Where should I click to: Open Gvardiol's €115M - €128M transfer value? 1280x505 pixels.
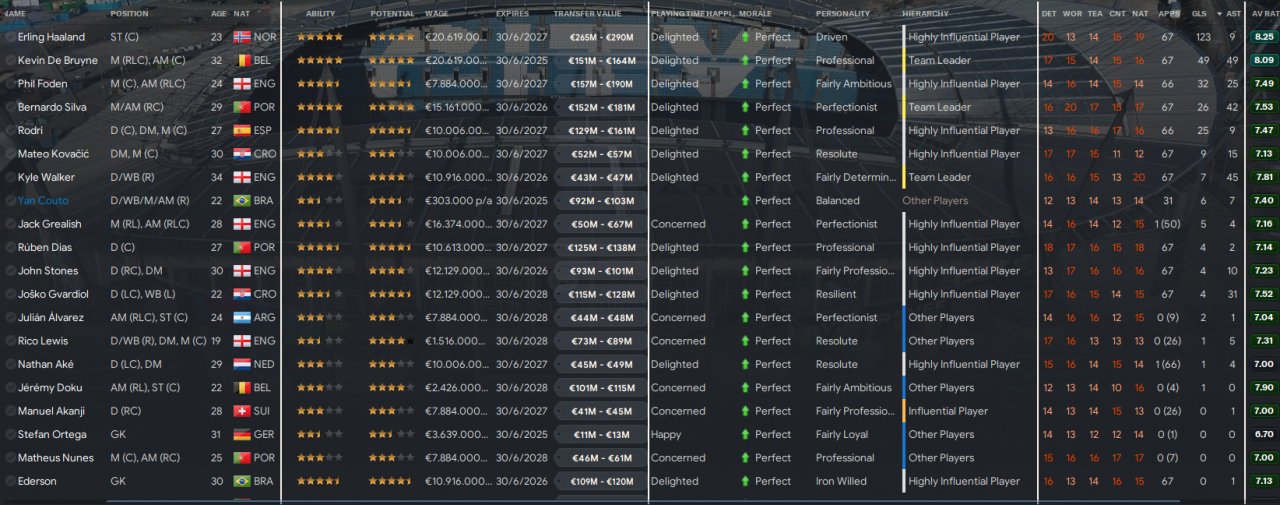[x=602, y=294]
